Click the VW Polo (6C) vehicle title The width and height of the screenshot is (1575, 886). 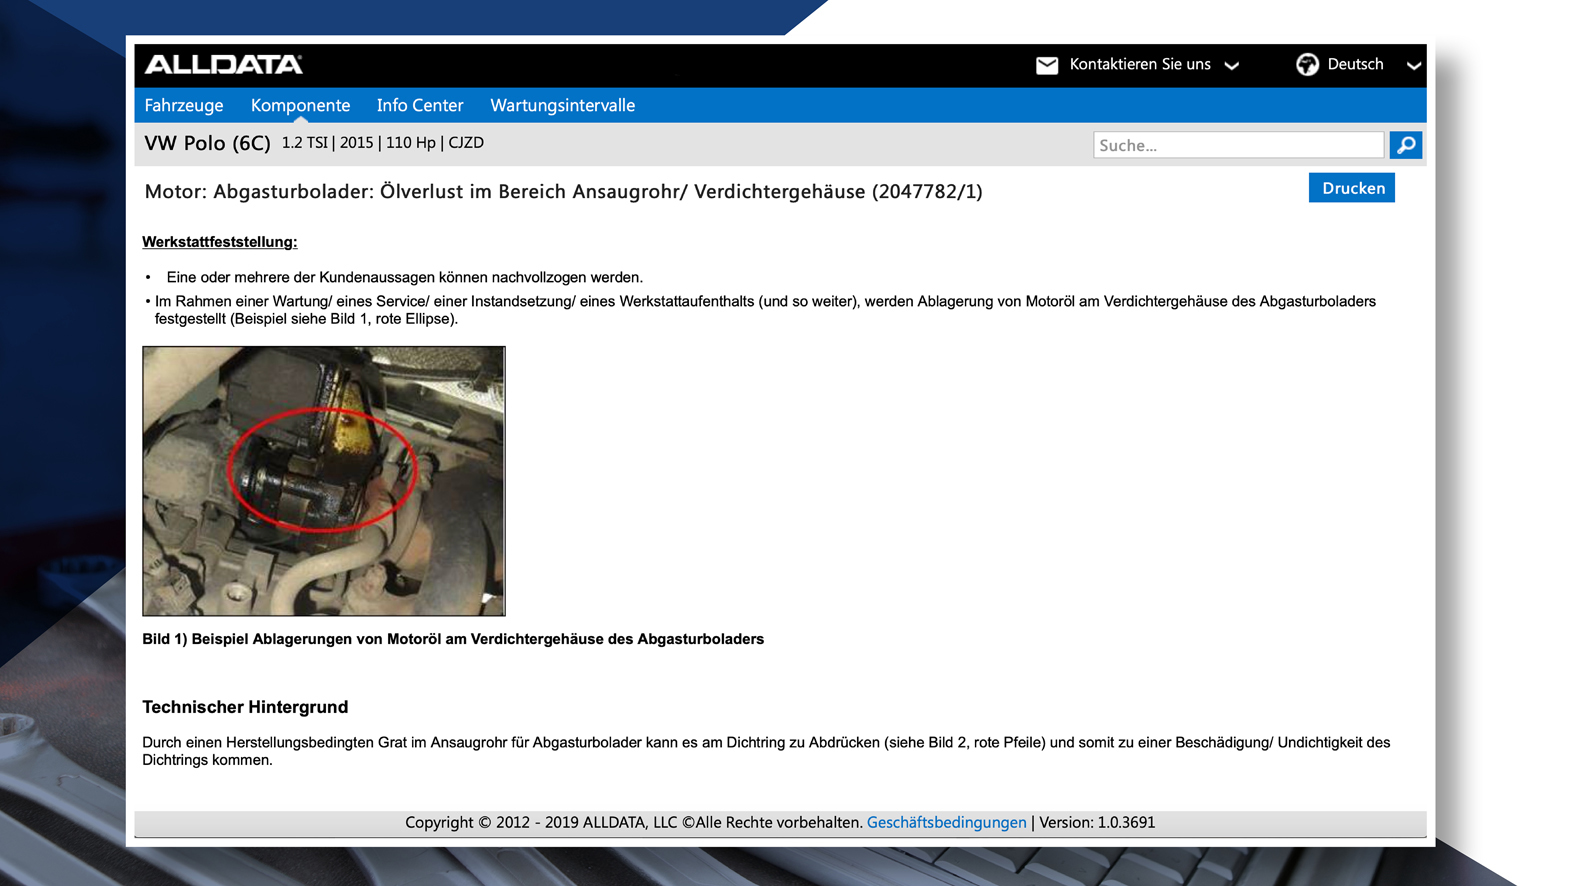[207, 143]
